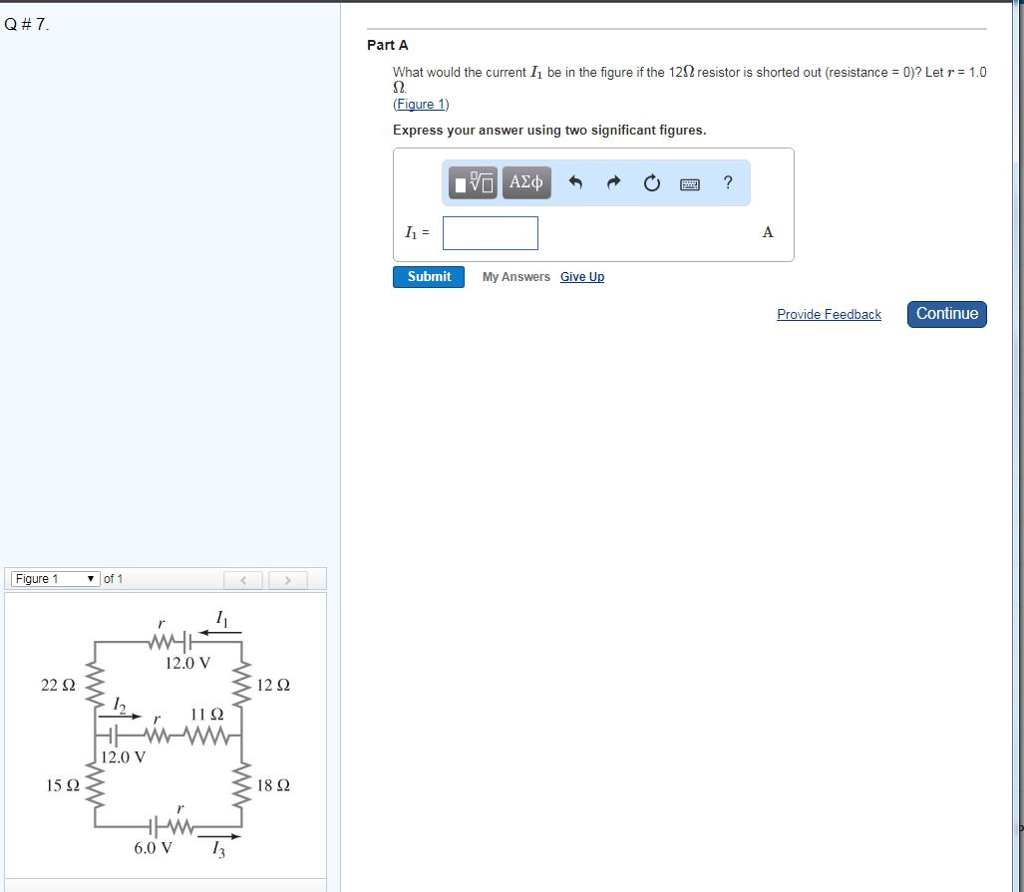Click the right arrow next to Figure 1

coord(288,578)
